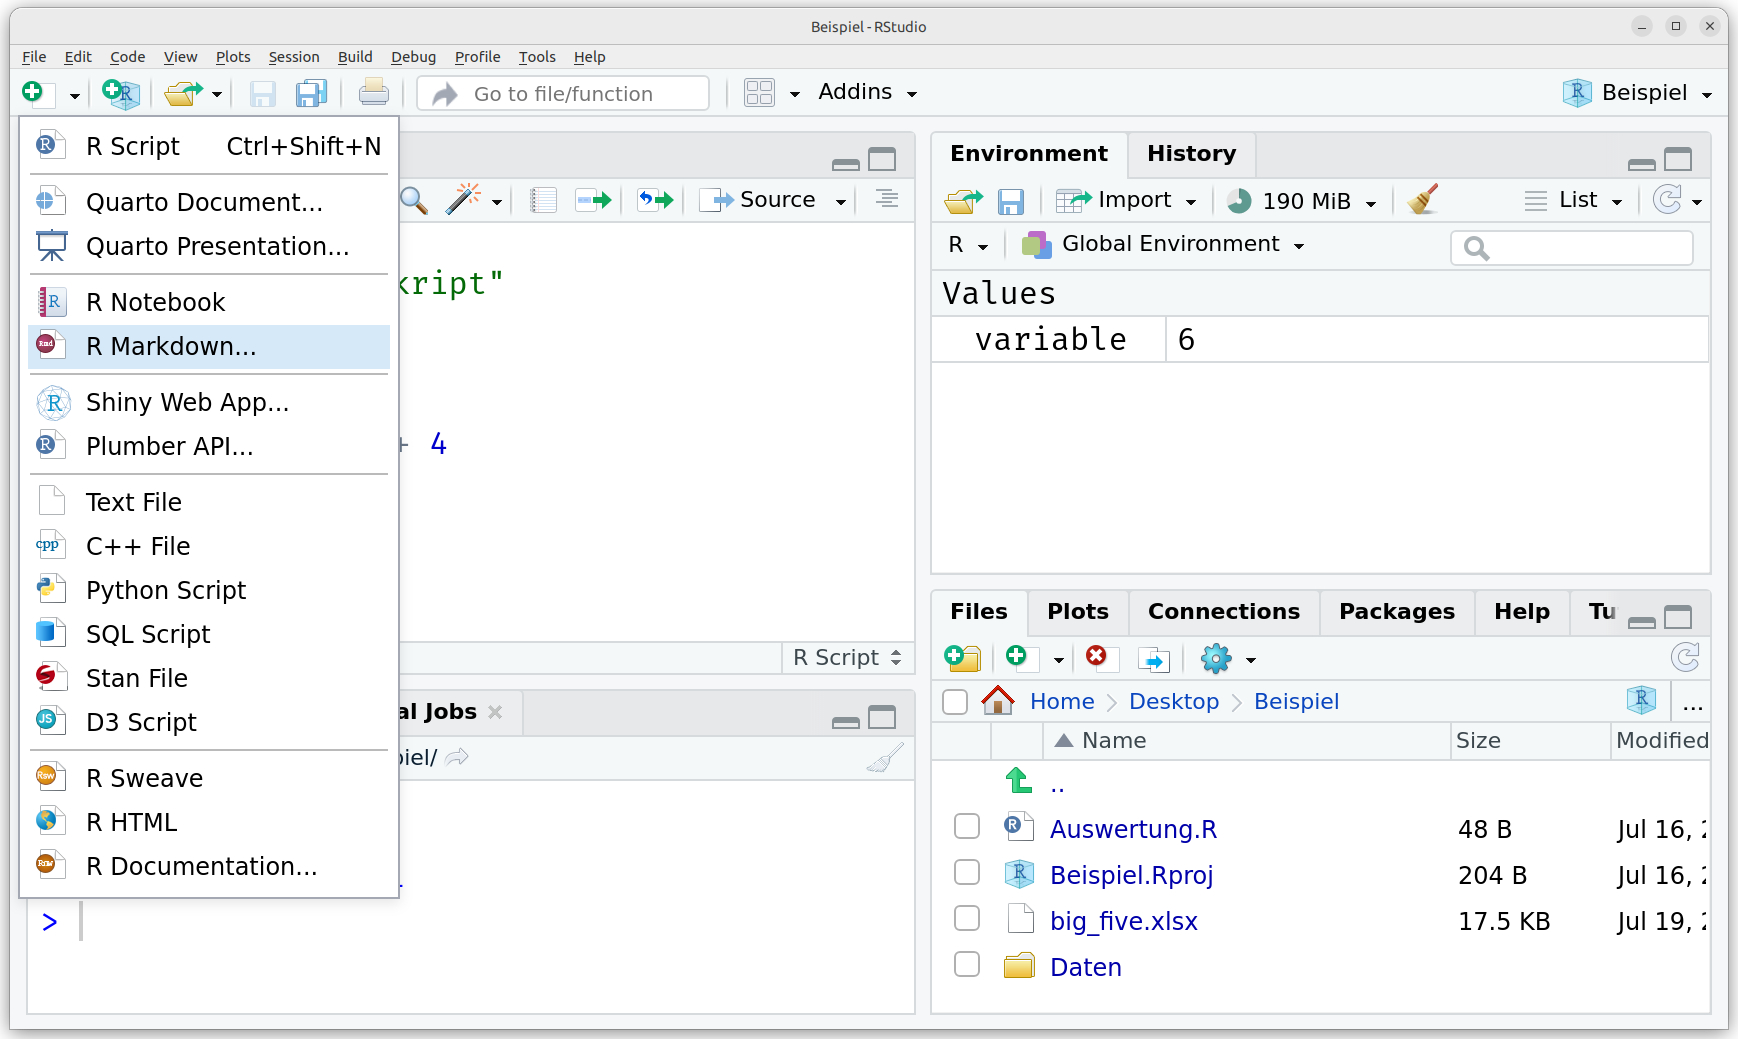Viewport: 1738px width, 1039px height.
Task: Navigate to Desktop in the breadcrumb
Action: [x=1174, y=701]
